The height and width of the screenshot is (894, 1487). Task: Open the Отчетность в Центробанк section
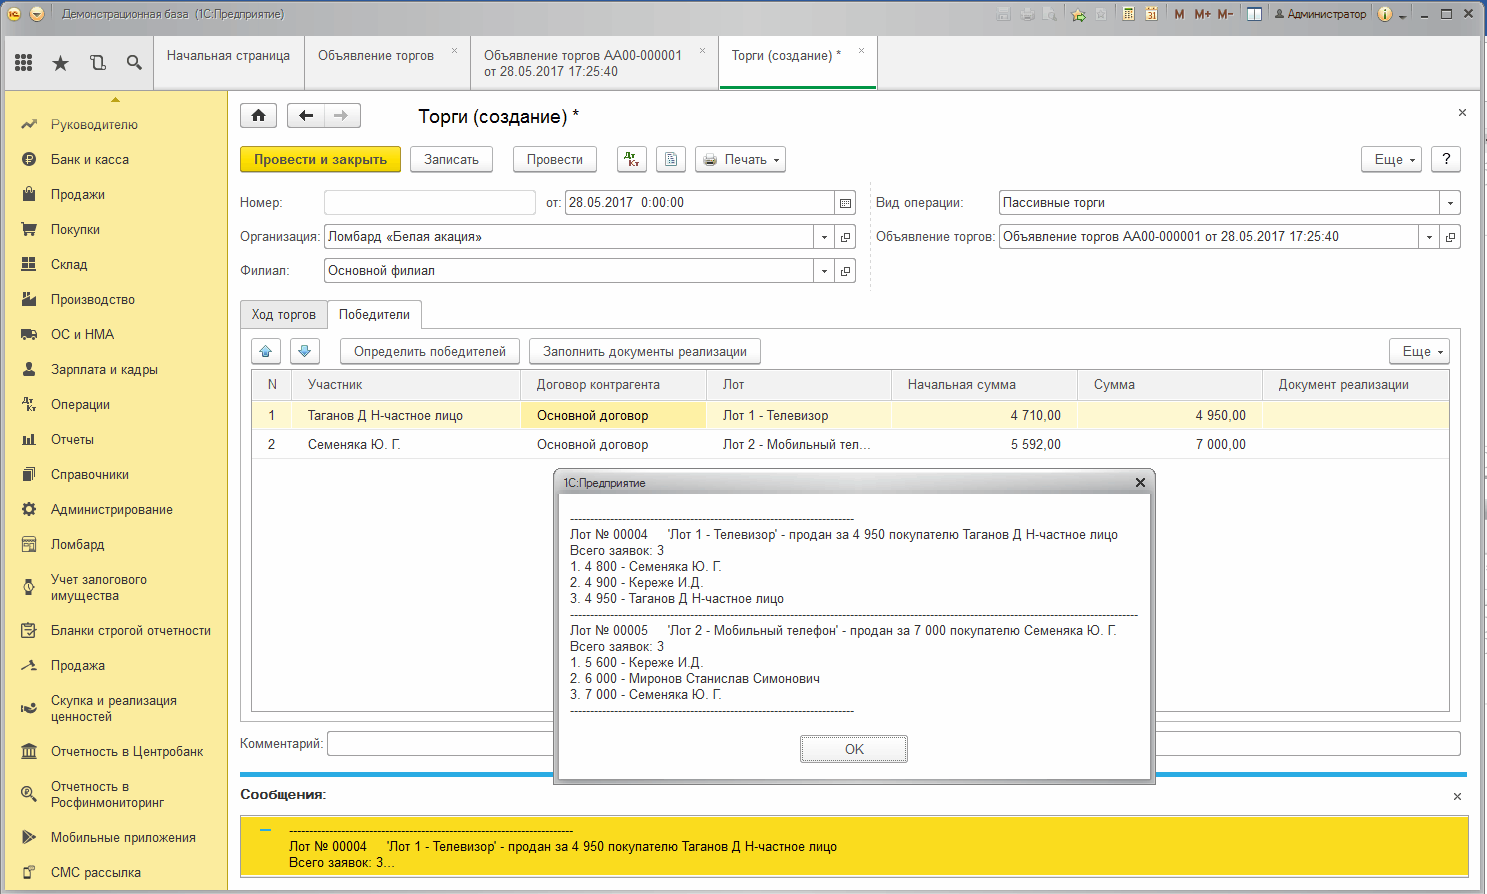point(127,752)
